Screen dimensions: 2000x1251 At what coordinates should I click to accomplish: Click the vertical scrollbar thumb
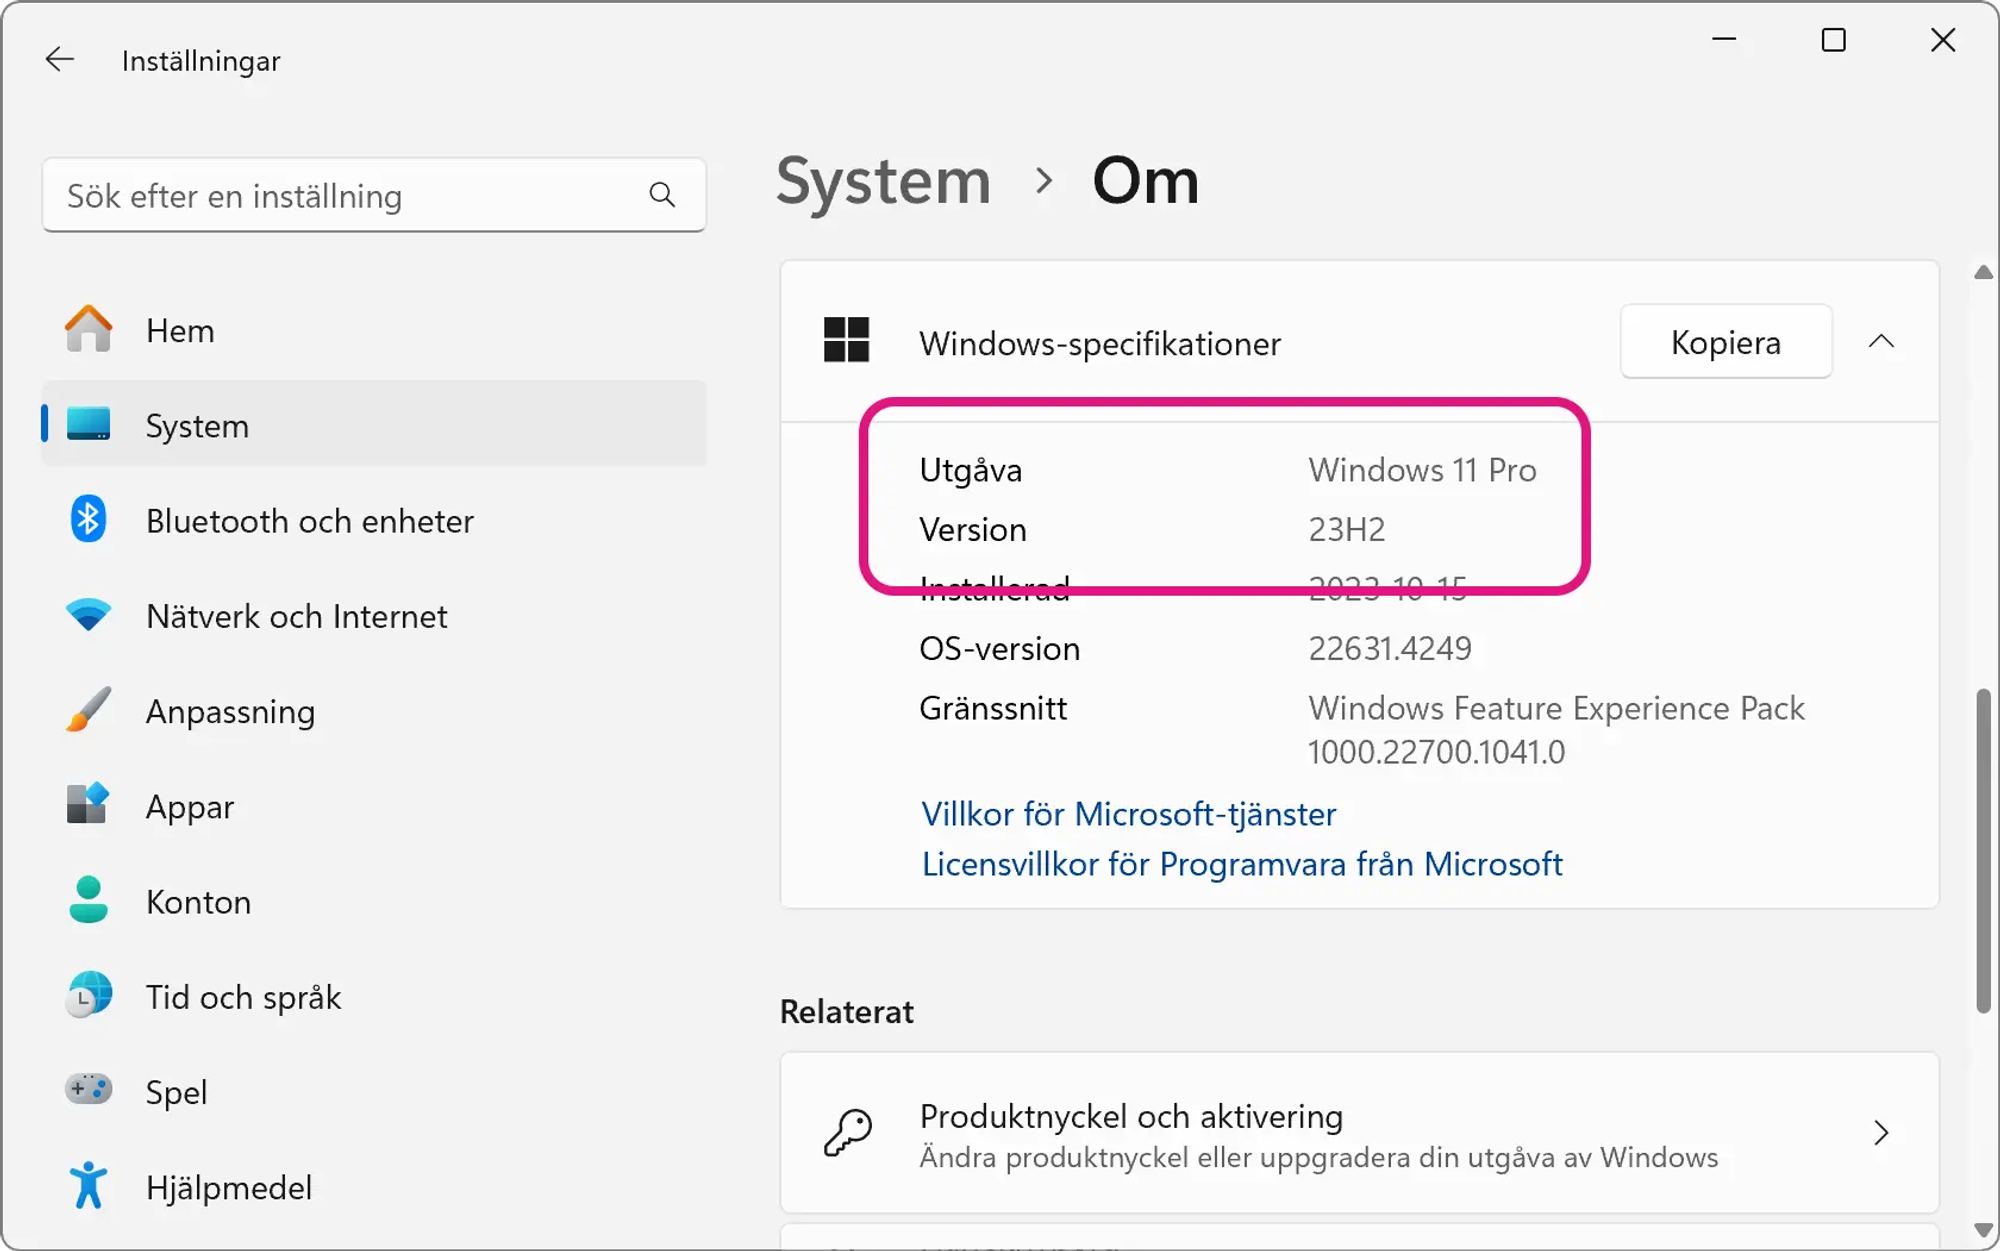pos(1983,850)
